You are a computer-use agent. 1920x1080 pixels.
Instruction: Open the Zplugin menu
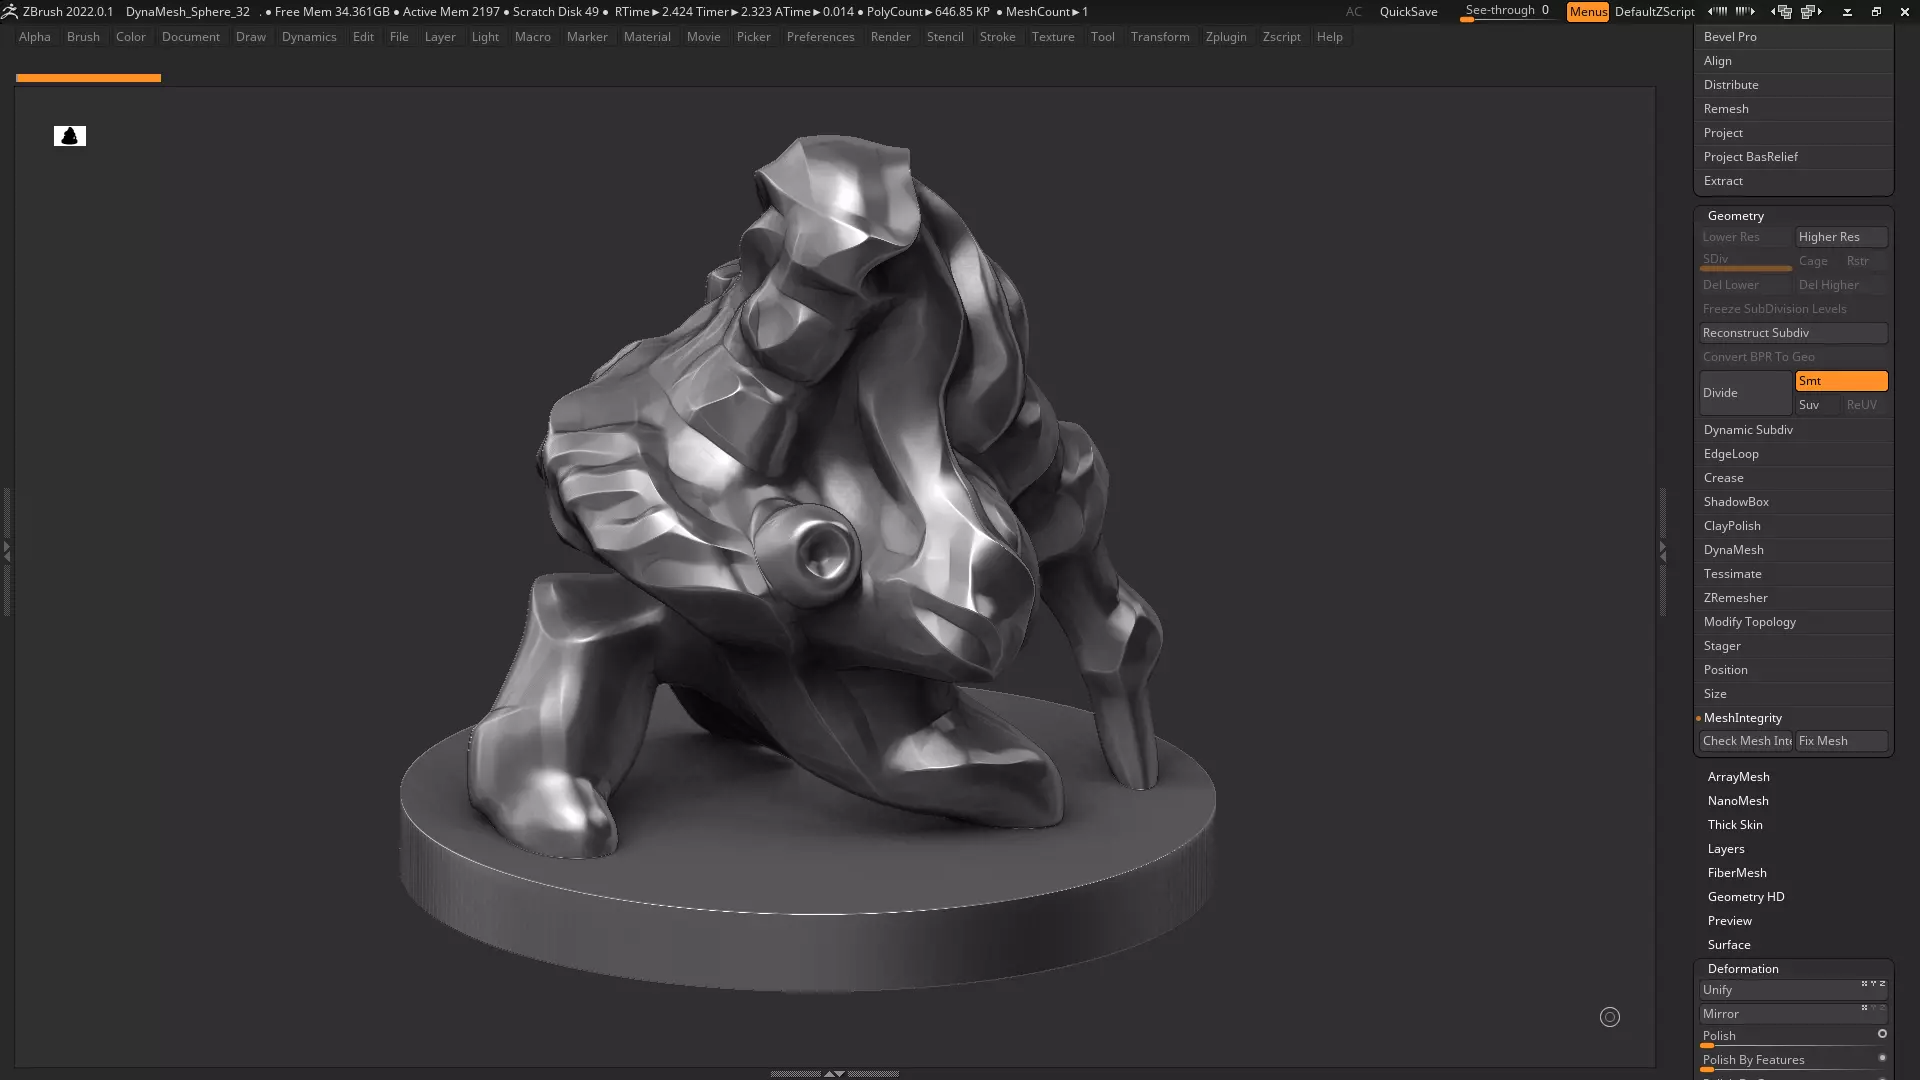(1226, 37)
